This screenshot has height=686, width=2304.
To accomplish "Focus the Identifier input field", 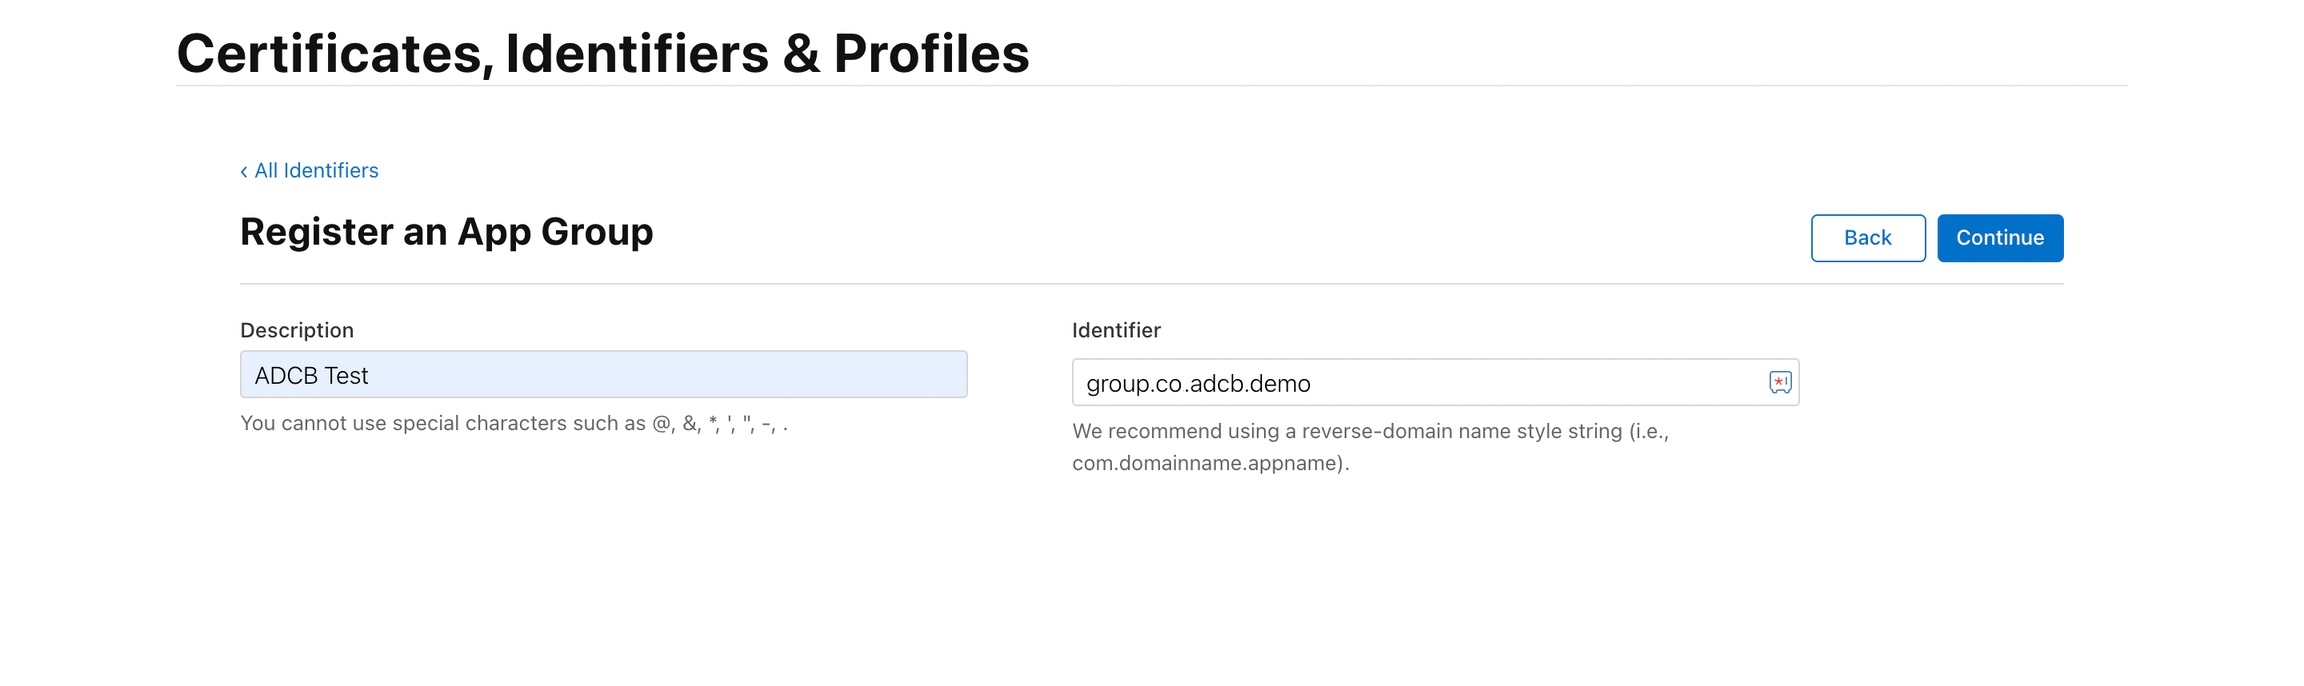I will [1500, 383].
